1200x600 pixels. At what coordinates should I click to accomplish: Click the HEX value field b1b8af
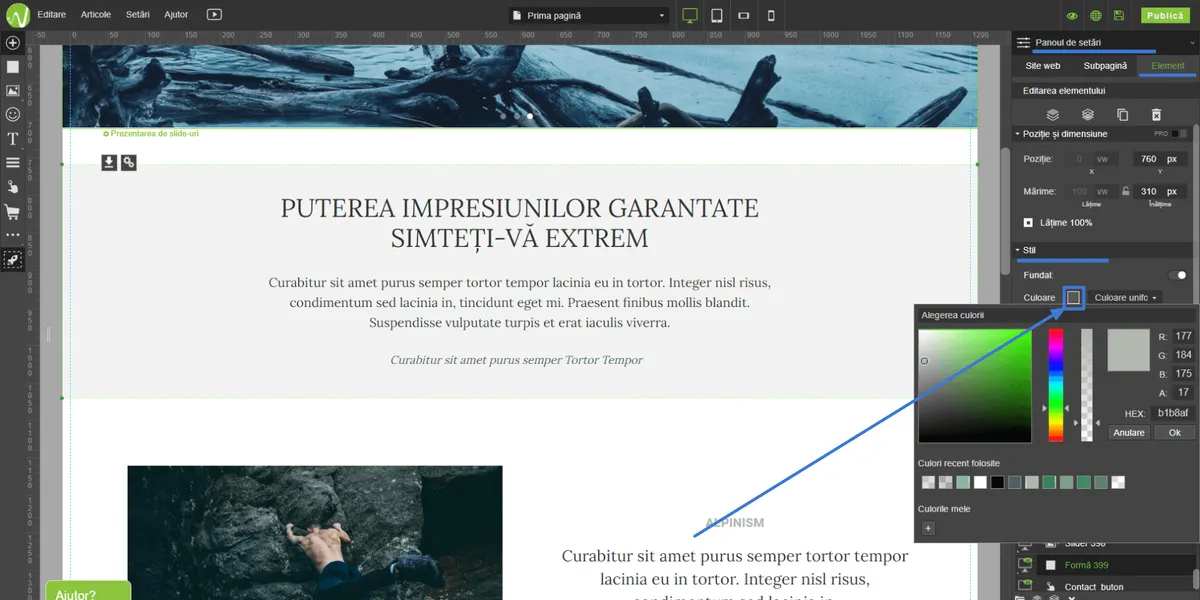pyautogui.click(x=1172, y=413)
